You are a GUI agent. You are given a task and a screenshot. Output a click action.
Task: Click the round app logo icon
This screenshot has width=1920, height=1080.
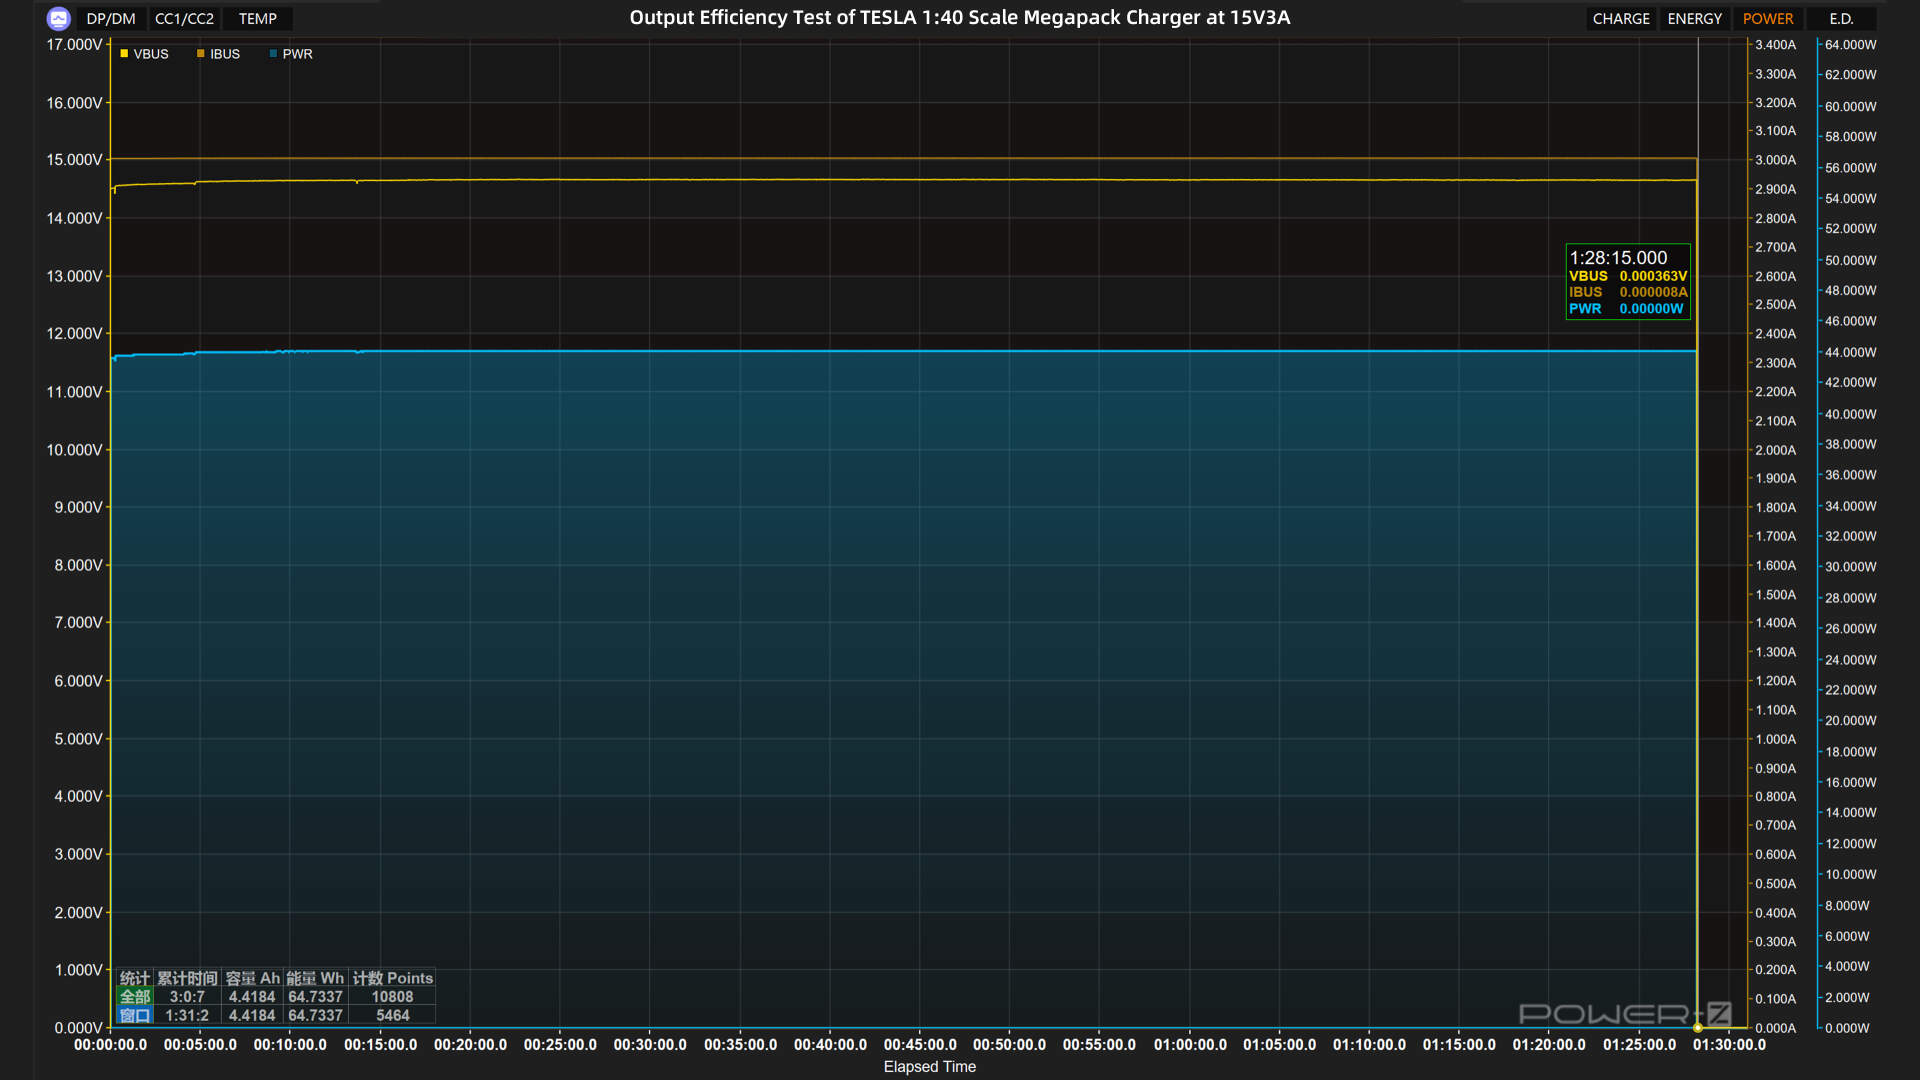pos(59,18)
